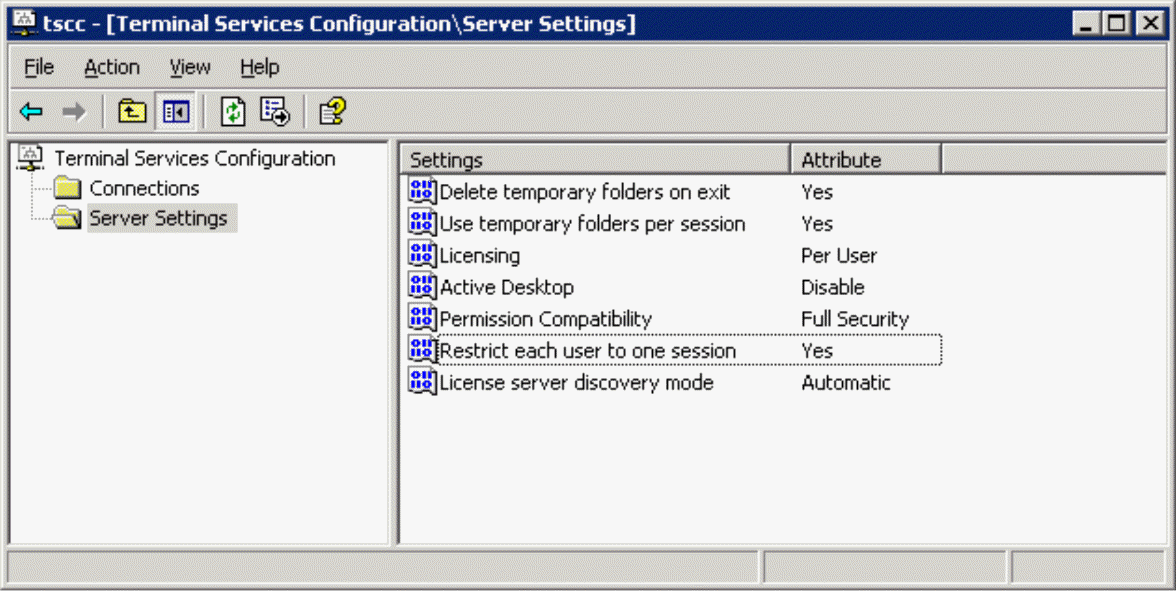Image resolution: width=1176 pixels, height=591 pixels.
Task: Sort by the Attribute column header
Action: coord(866,160)
